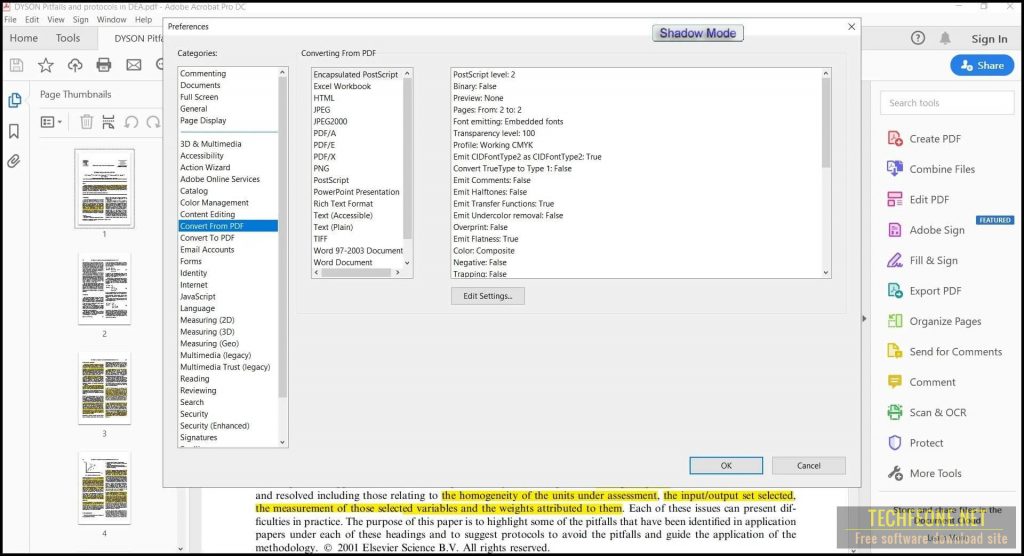Image resolution: width=1024 pixels, height=556 pixels.
Task: Print the document using the printer icon
Action: 104,65
